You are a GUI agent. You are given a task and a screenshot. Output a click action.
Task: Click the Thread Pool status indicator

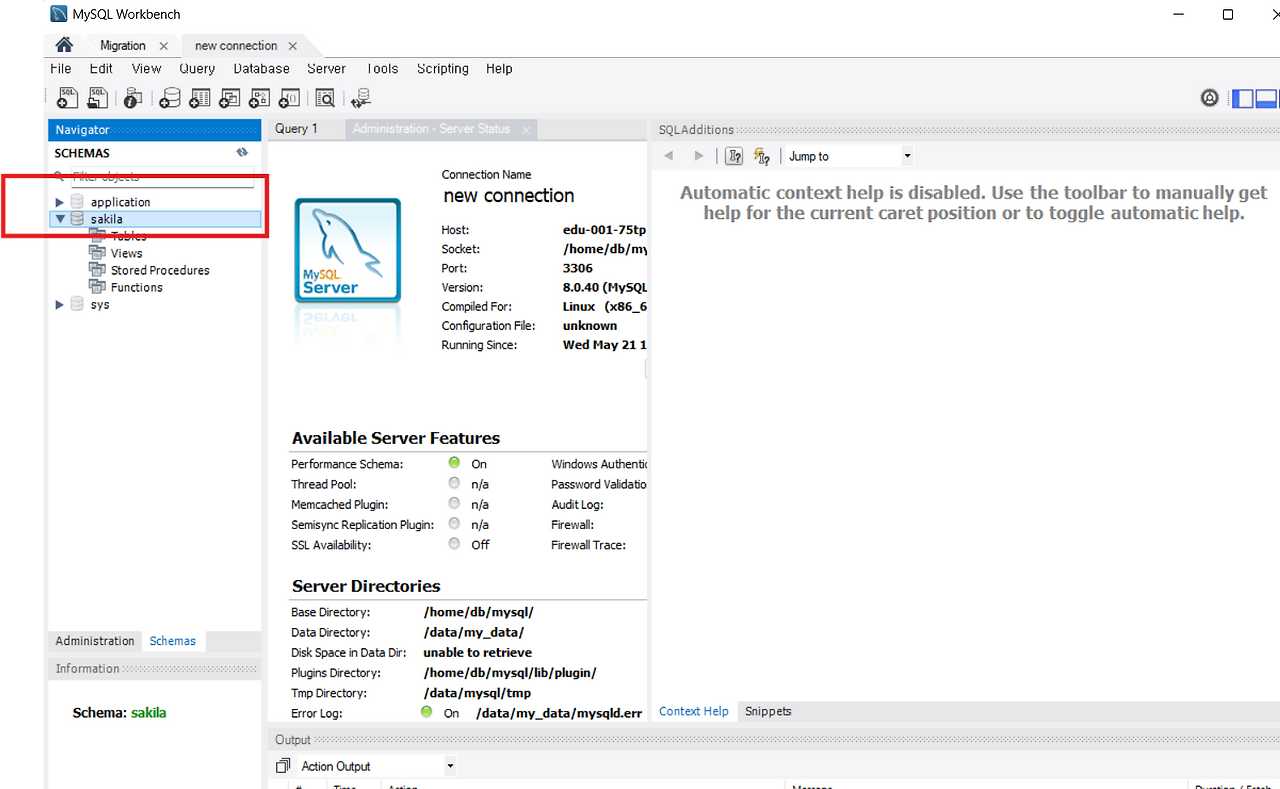coord(454,483)
